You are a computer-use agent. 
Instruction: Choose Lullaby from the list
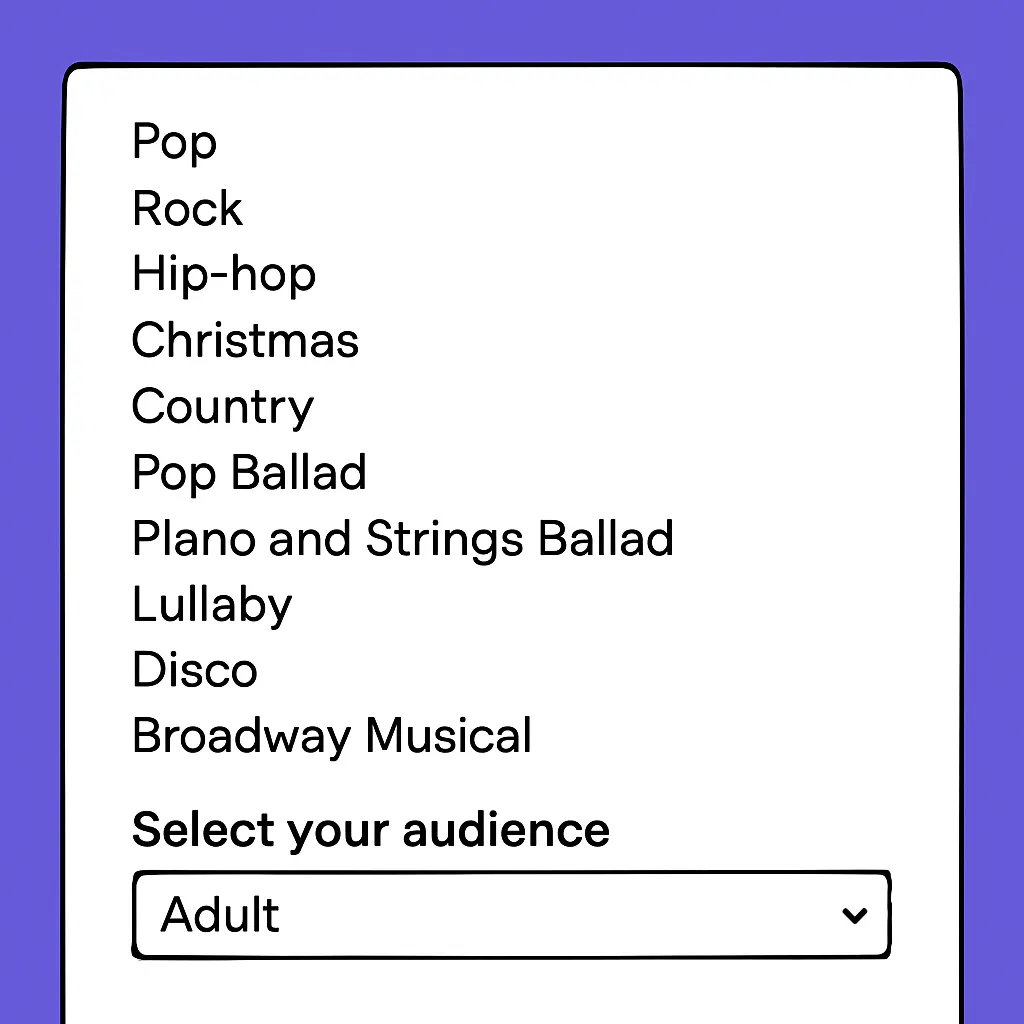coord(211,604)
